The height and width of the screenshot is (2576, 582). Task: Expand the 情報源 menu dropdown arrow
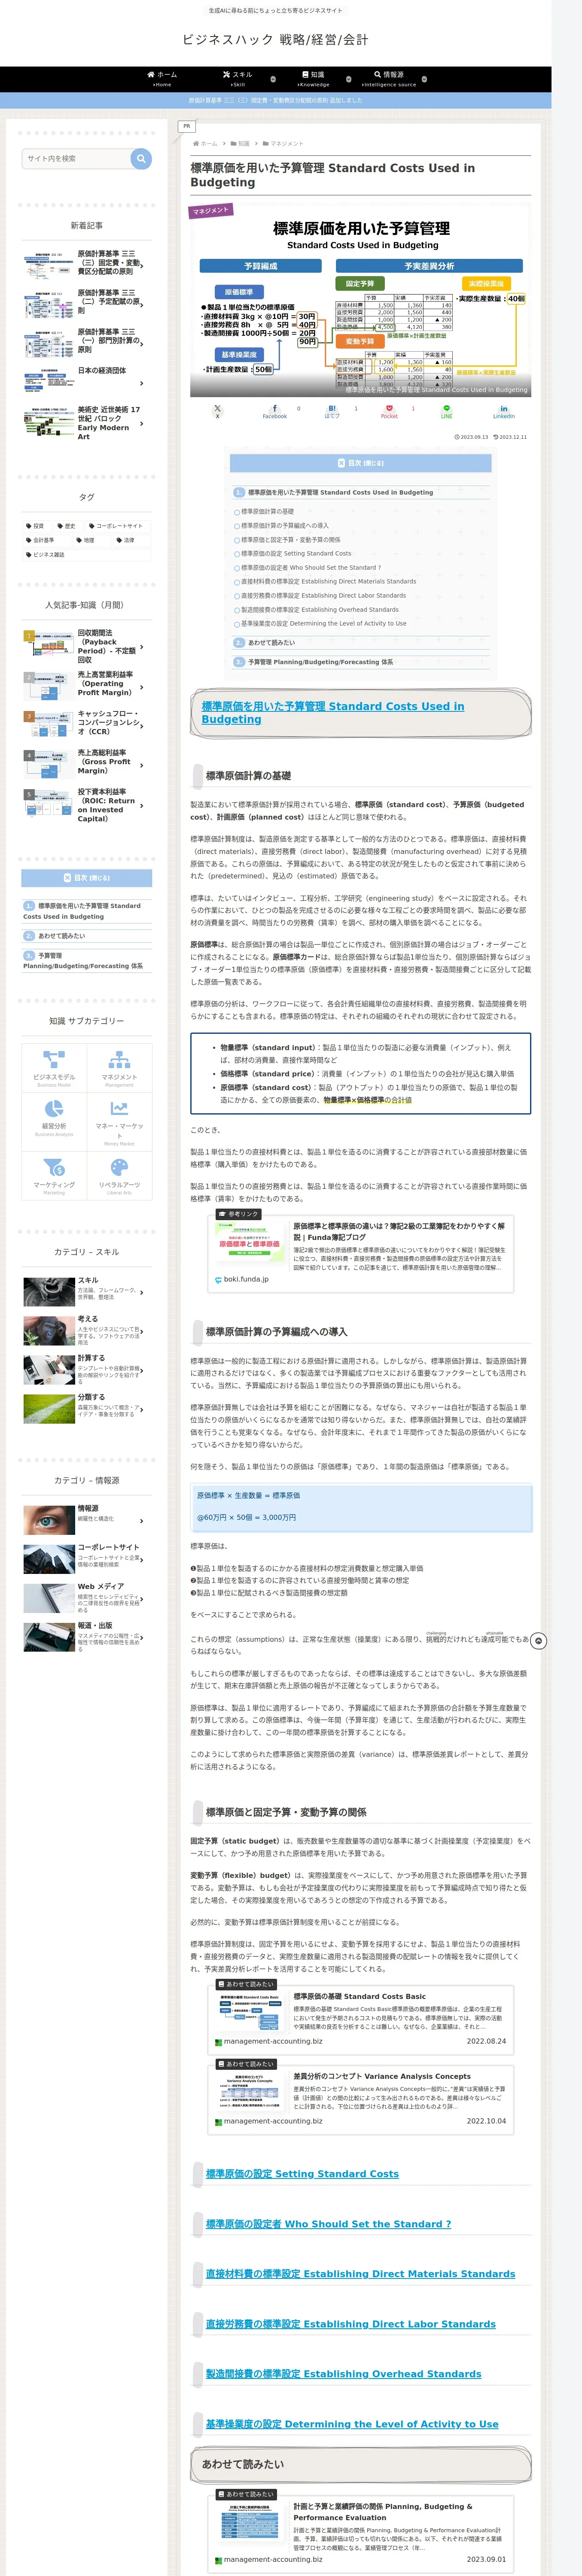pos(424,79)
